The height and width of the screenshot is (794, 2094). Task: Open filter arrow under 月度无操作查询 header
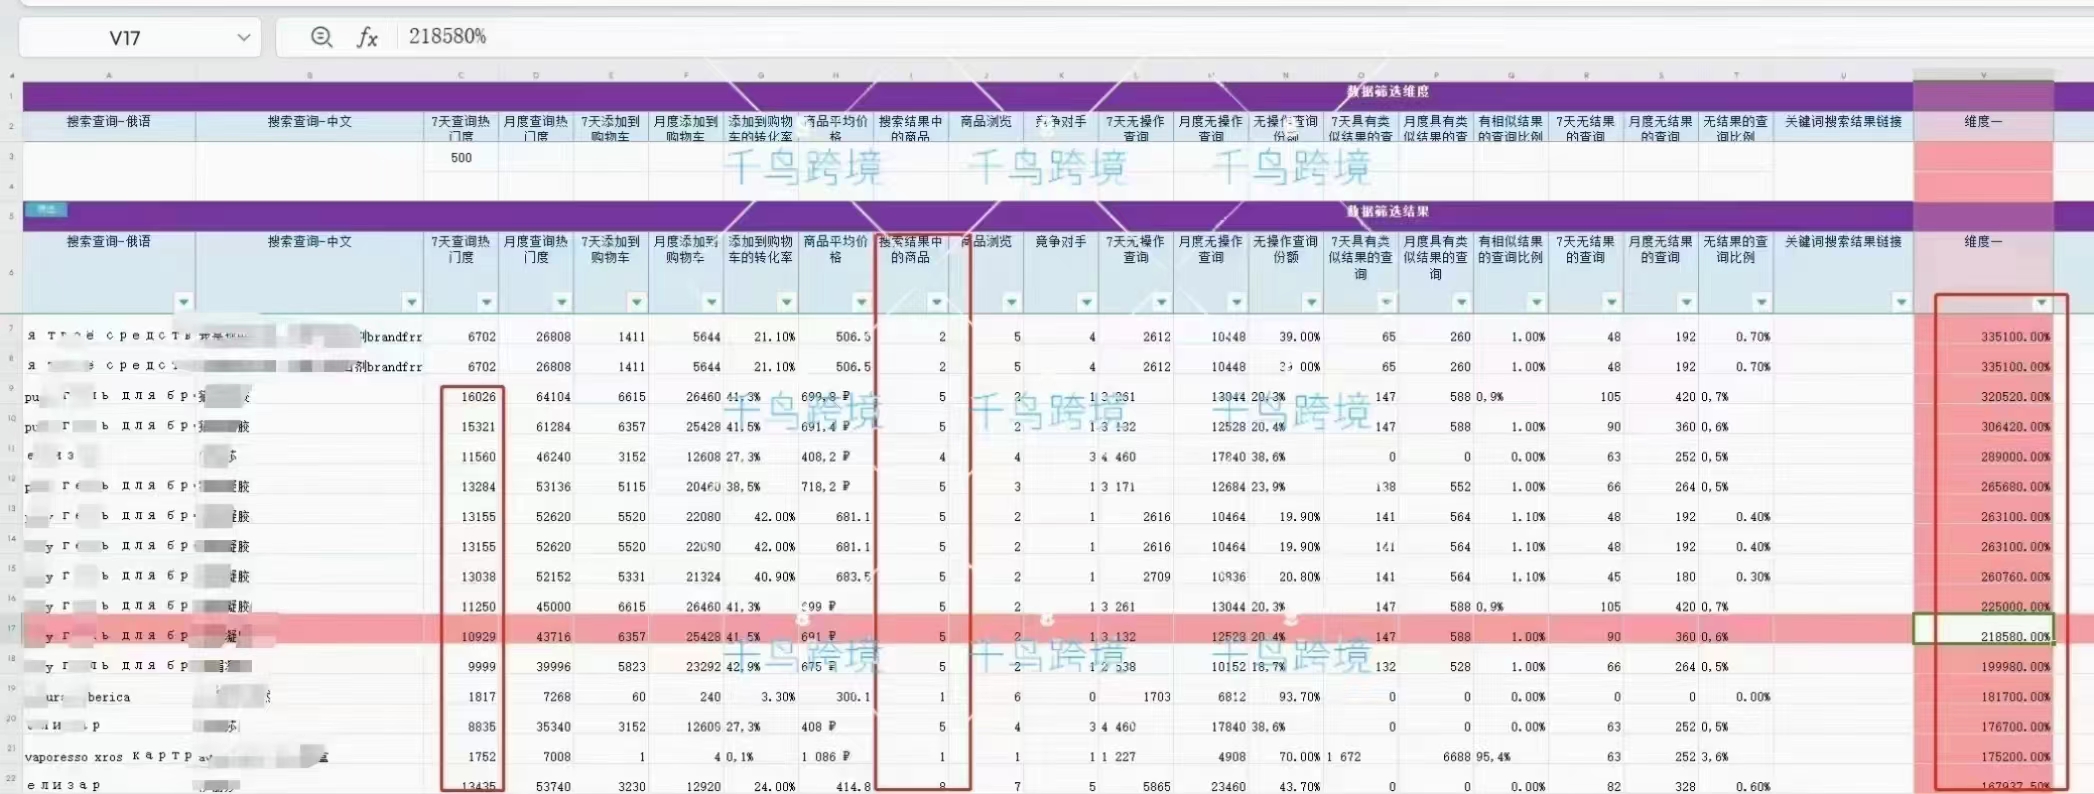coord(1236,302)
